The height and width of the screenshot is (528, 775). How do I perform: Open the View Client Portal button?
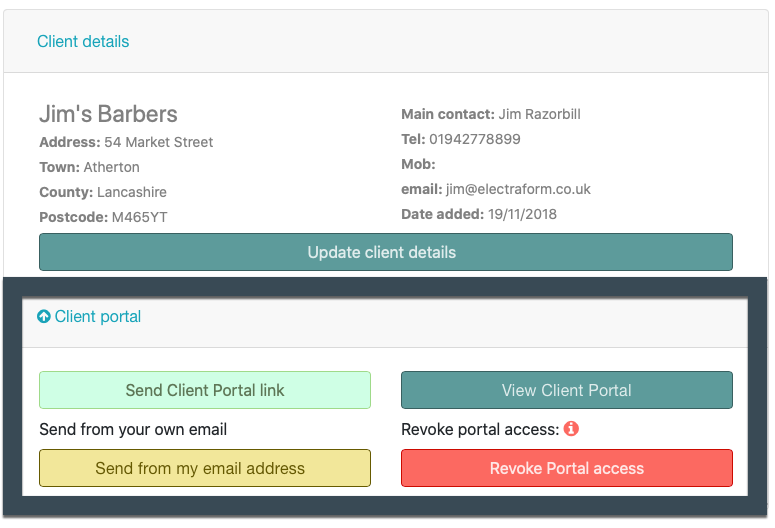click(566, 390)
